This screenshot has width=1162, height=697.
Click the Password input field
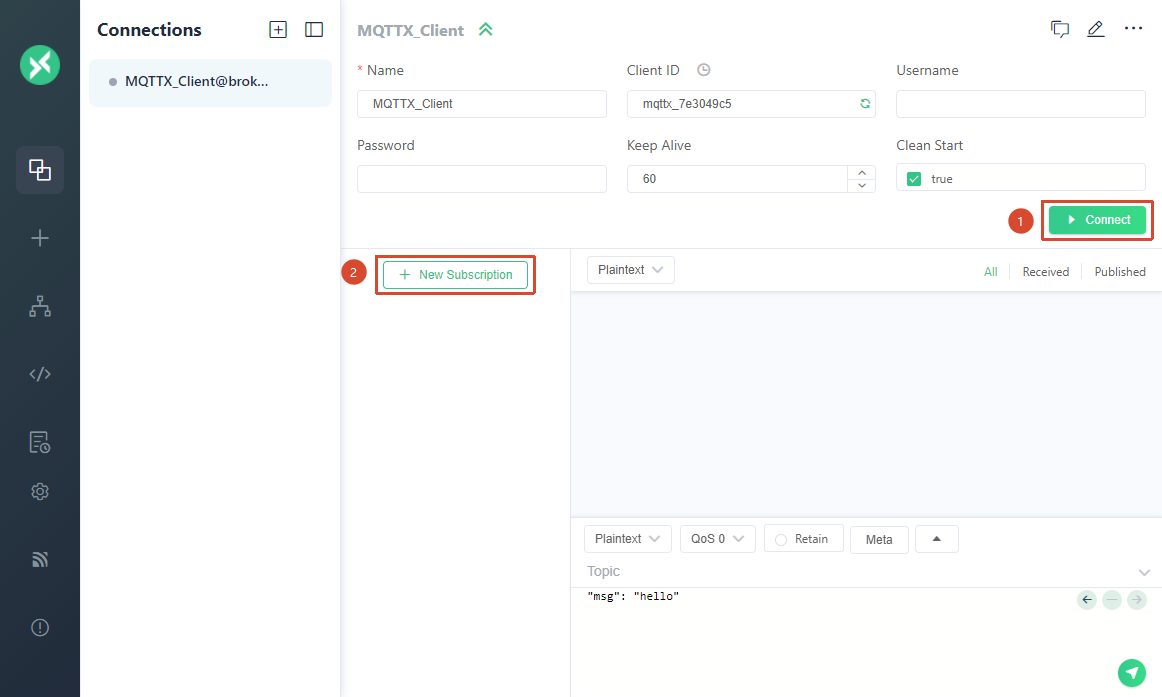click(482, 179)
